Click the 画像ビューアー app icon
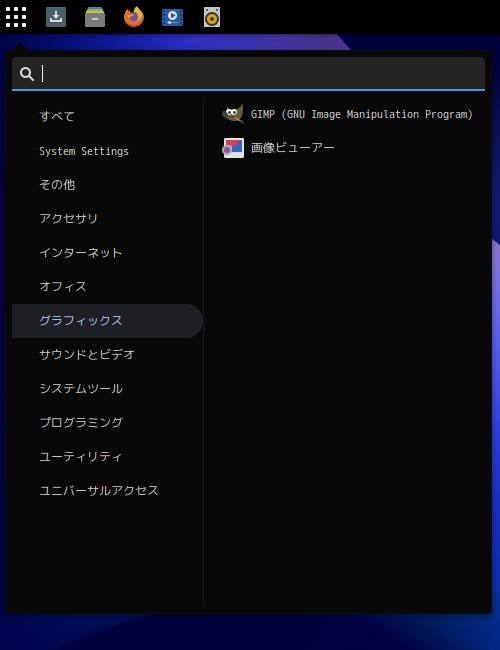This screenshot has height=650, width=500. click(233, 148)
